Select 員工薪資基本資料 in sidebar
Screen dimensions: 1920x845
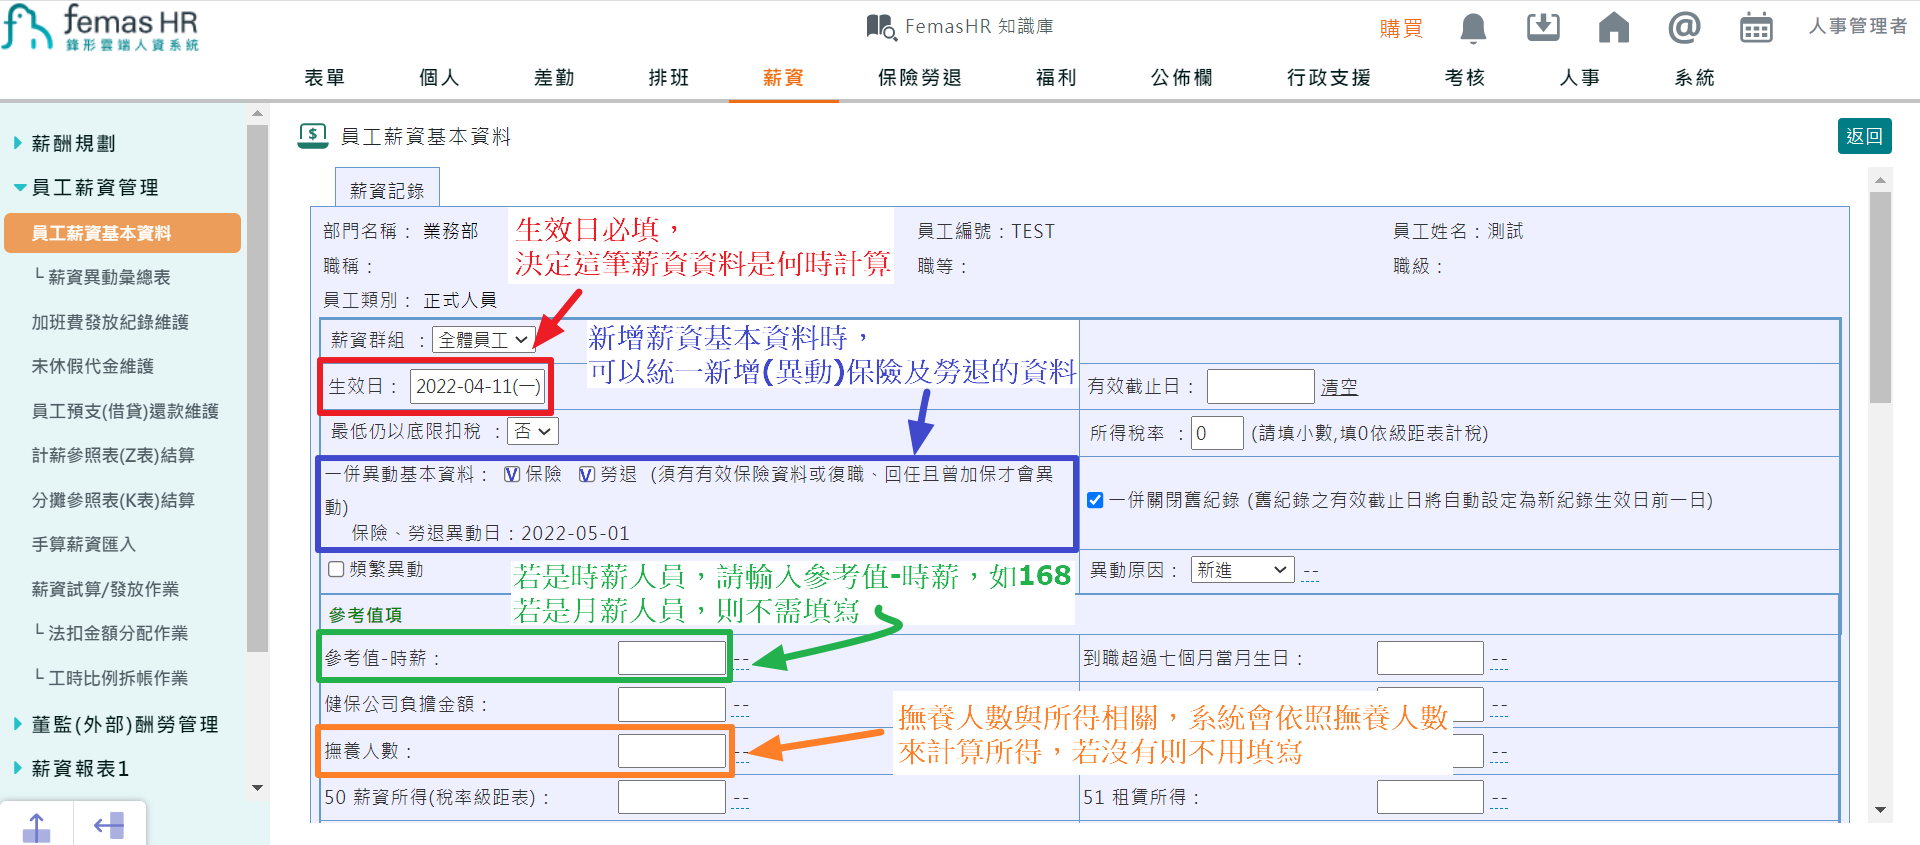click(x=122, y=233)
